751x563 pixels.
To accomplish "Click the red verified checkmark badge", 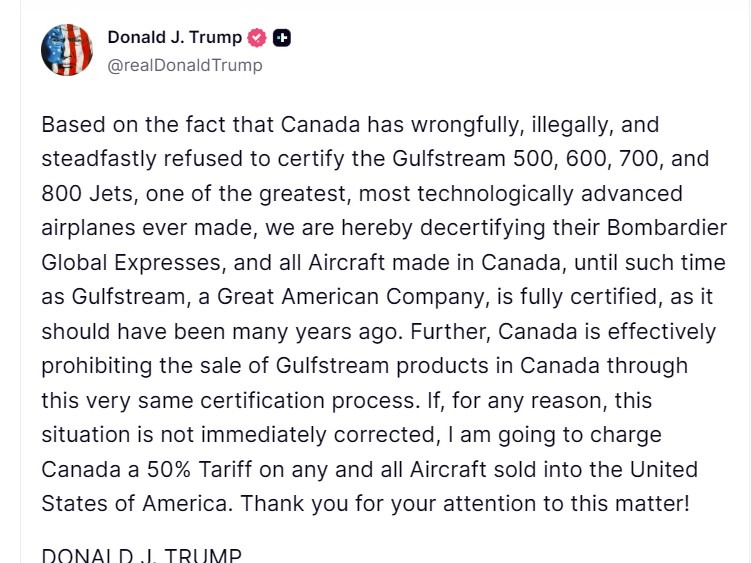I will (257, 38).
